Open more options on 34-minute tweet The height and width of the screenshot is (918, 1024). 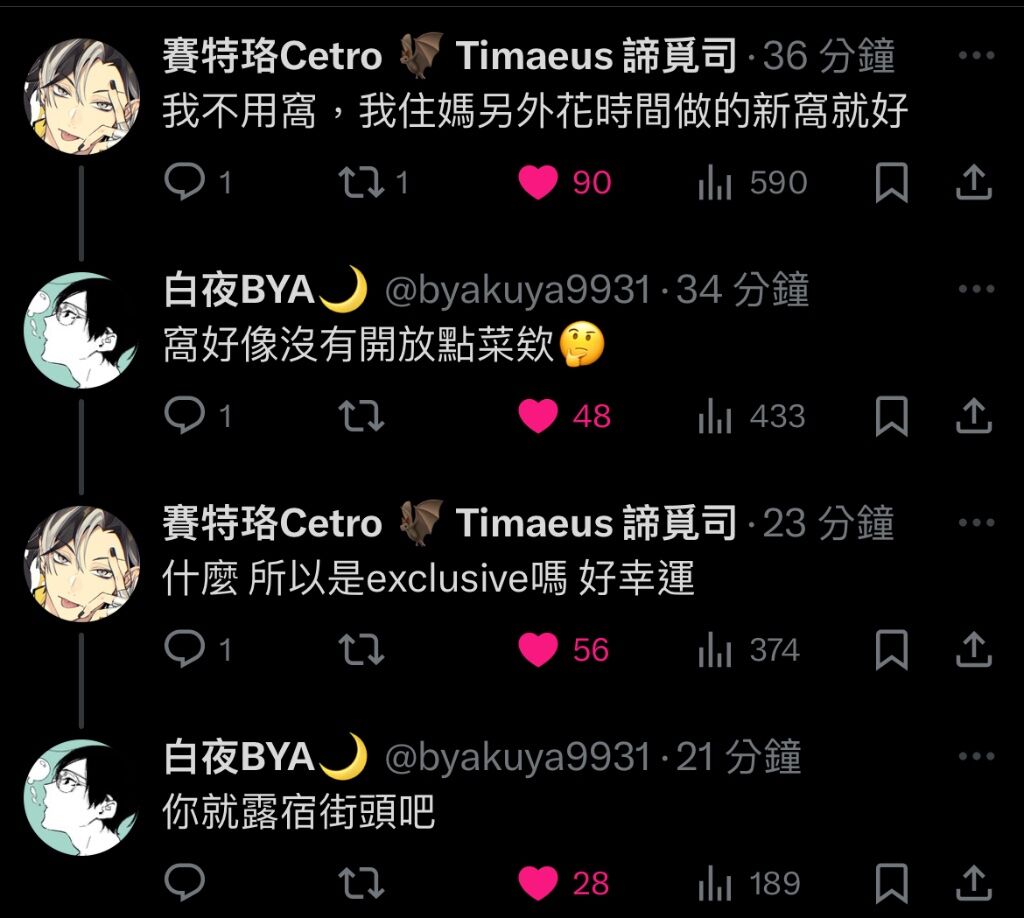pyautogui.click(x=976, y=289)
